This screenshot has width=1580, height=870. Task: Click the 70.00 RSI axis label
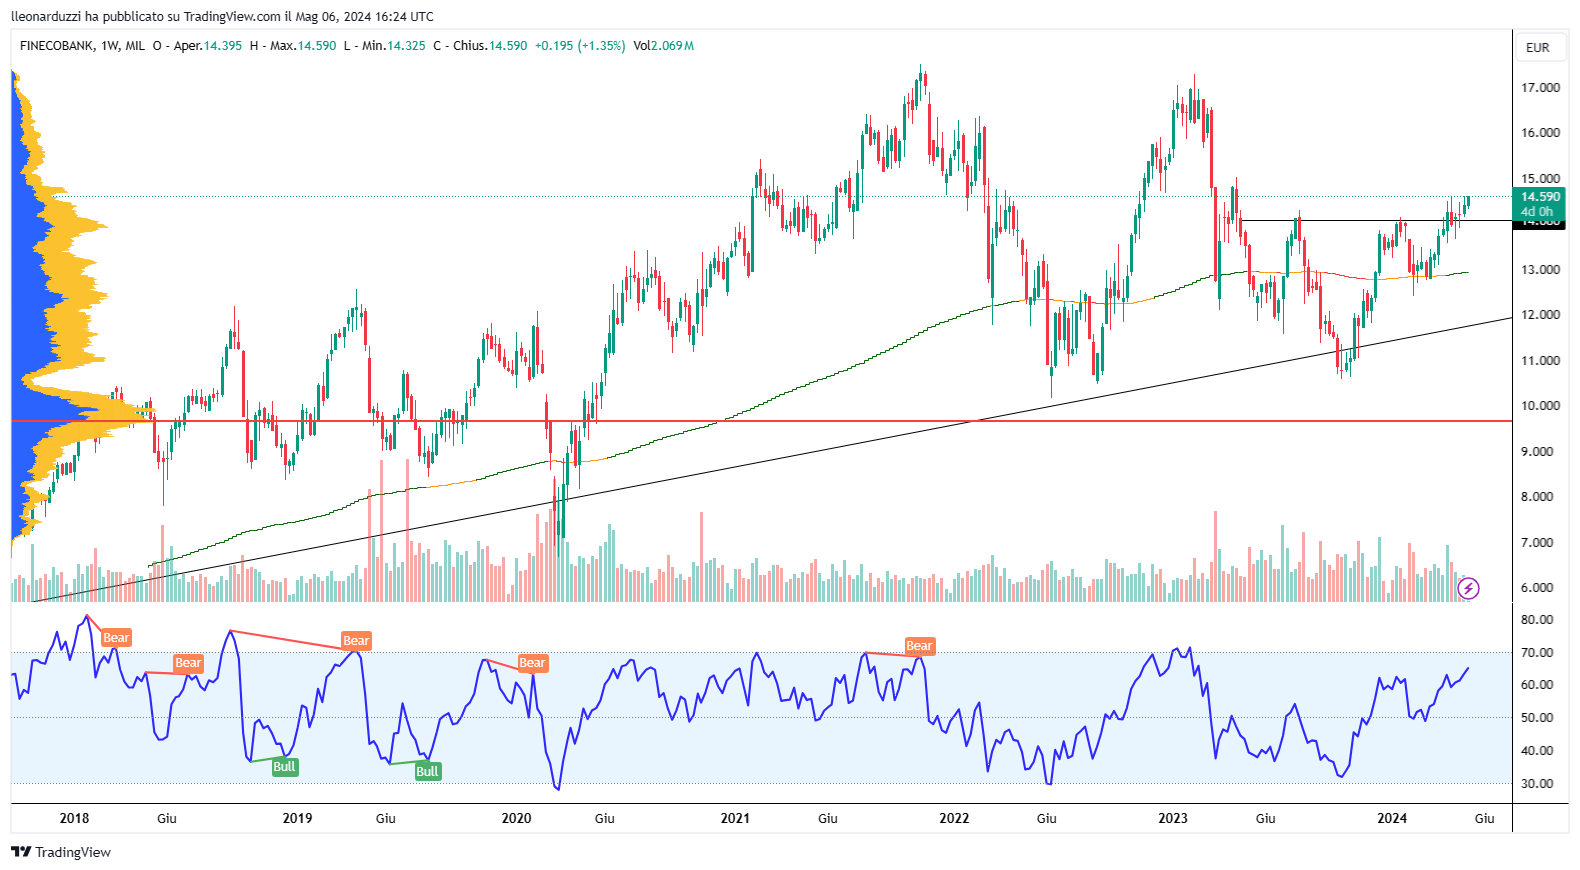(1537, 653)
